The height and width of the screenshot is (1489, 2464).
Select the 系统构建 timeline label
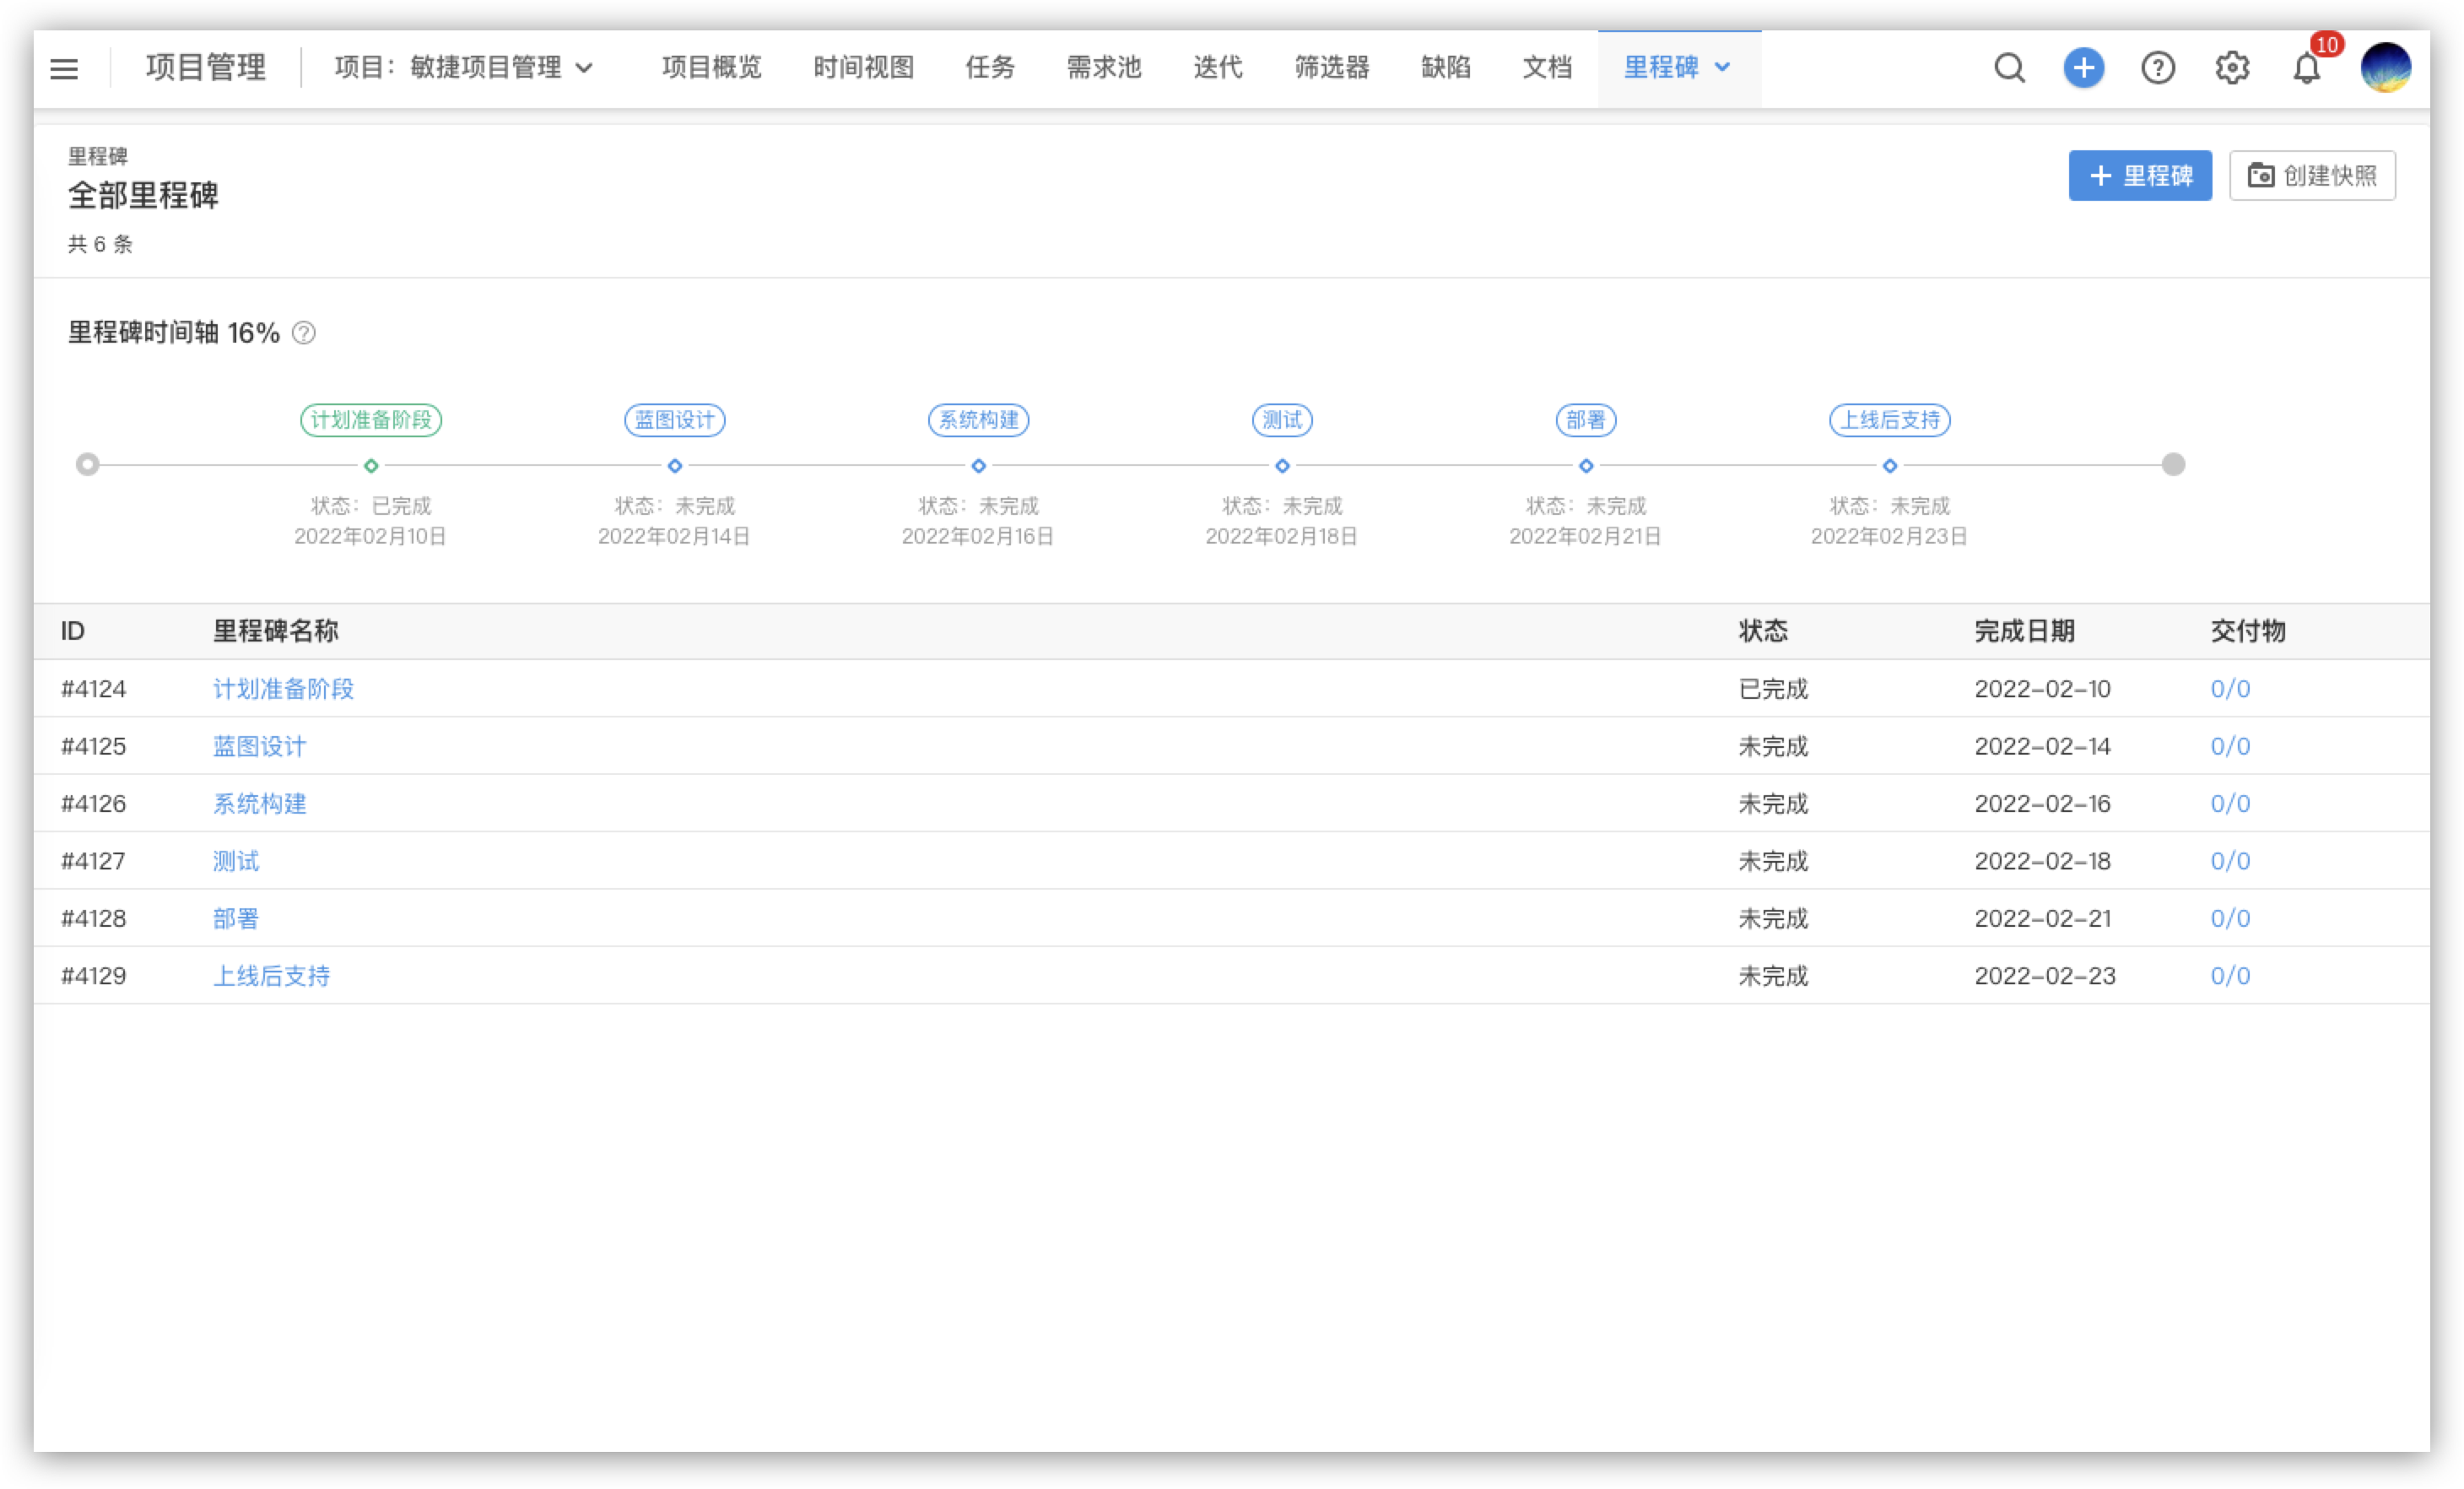pyautogui.click(x=978, y=420)
